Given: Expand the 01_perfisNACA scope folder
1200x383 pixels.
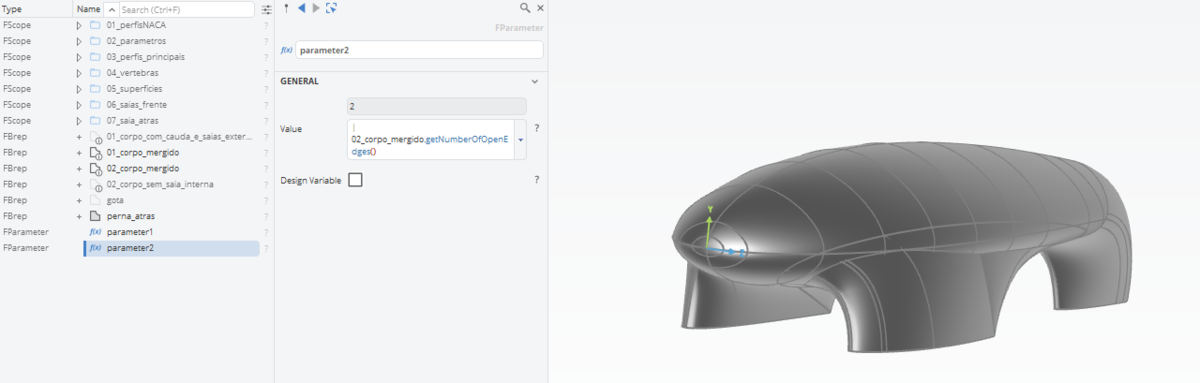Looking at the screenshot, I should pos(79,24).
